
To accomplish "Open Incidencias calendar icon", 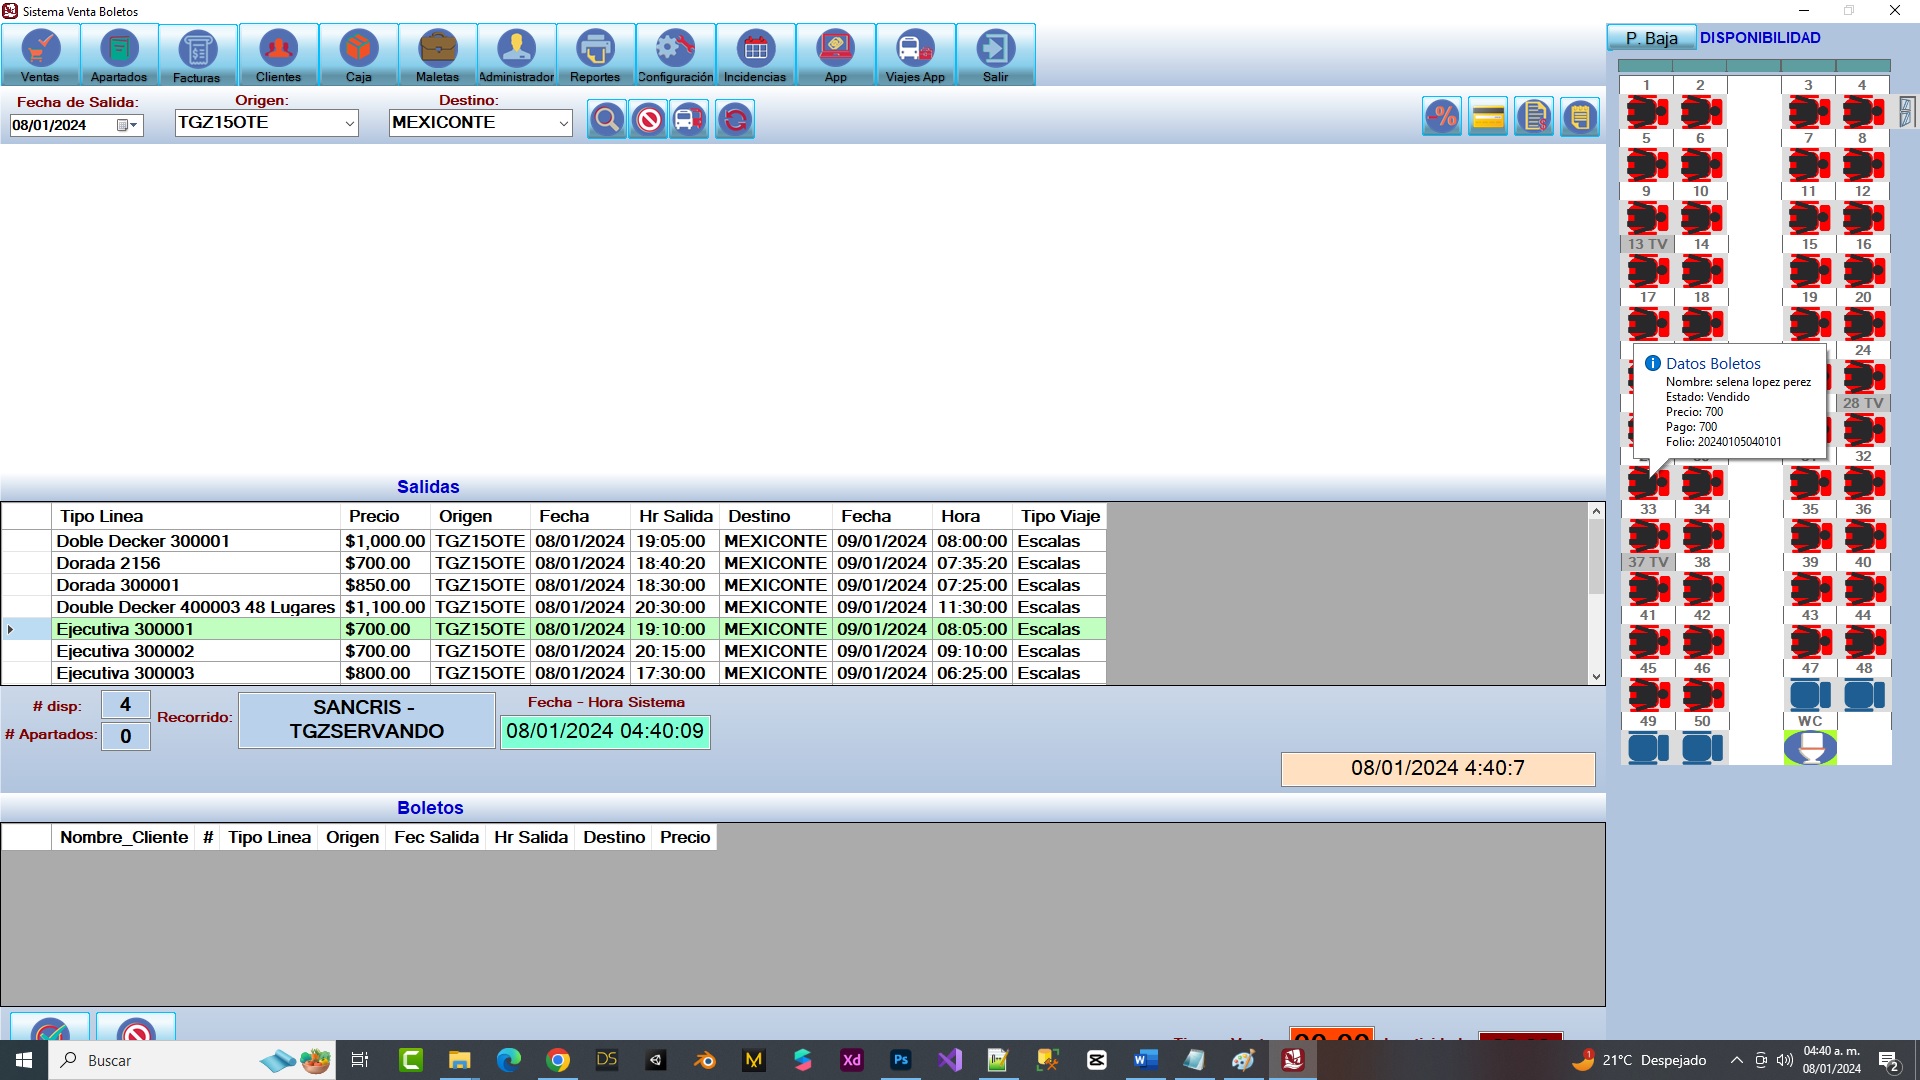I will click(x=755, y=55).
